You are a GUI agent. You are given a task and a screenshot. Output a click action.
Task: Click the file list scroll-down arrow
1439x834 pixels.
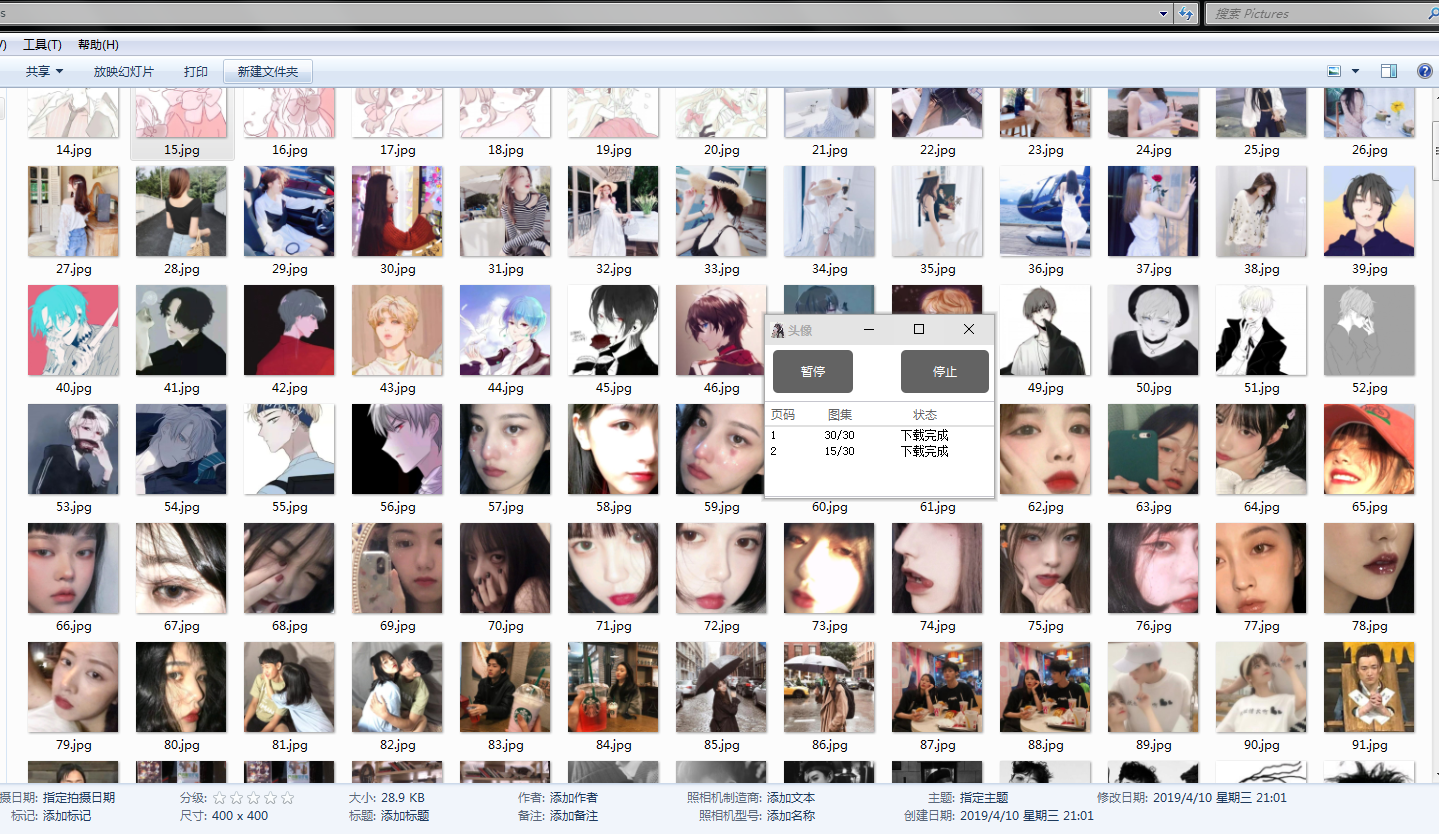[x=1435, y=775]
